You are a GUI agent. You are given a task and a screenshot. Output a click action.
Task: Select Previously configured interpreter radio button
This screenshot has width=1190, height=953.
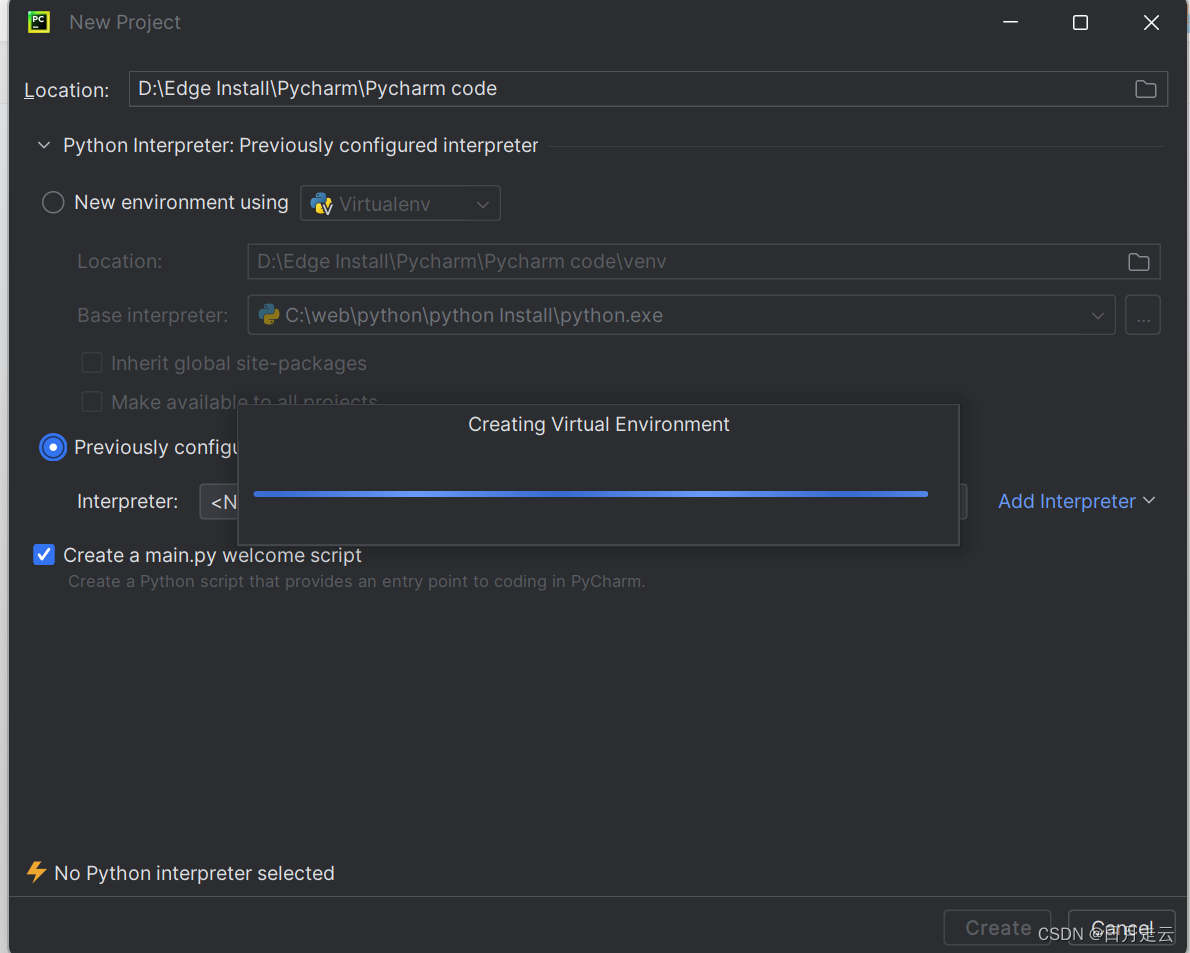53,447
